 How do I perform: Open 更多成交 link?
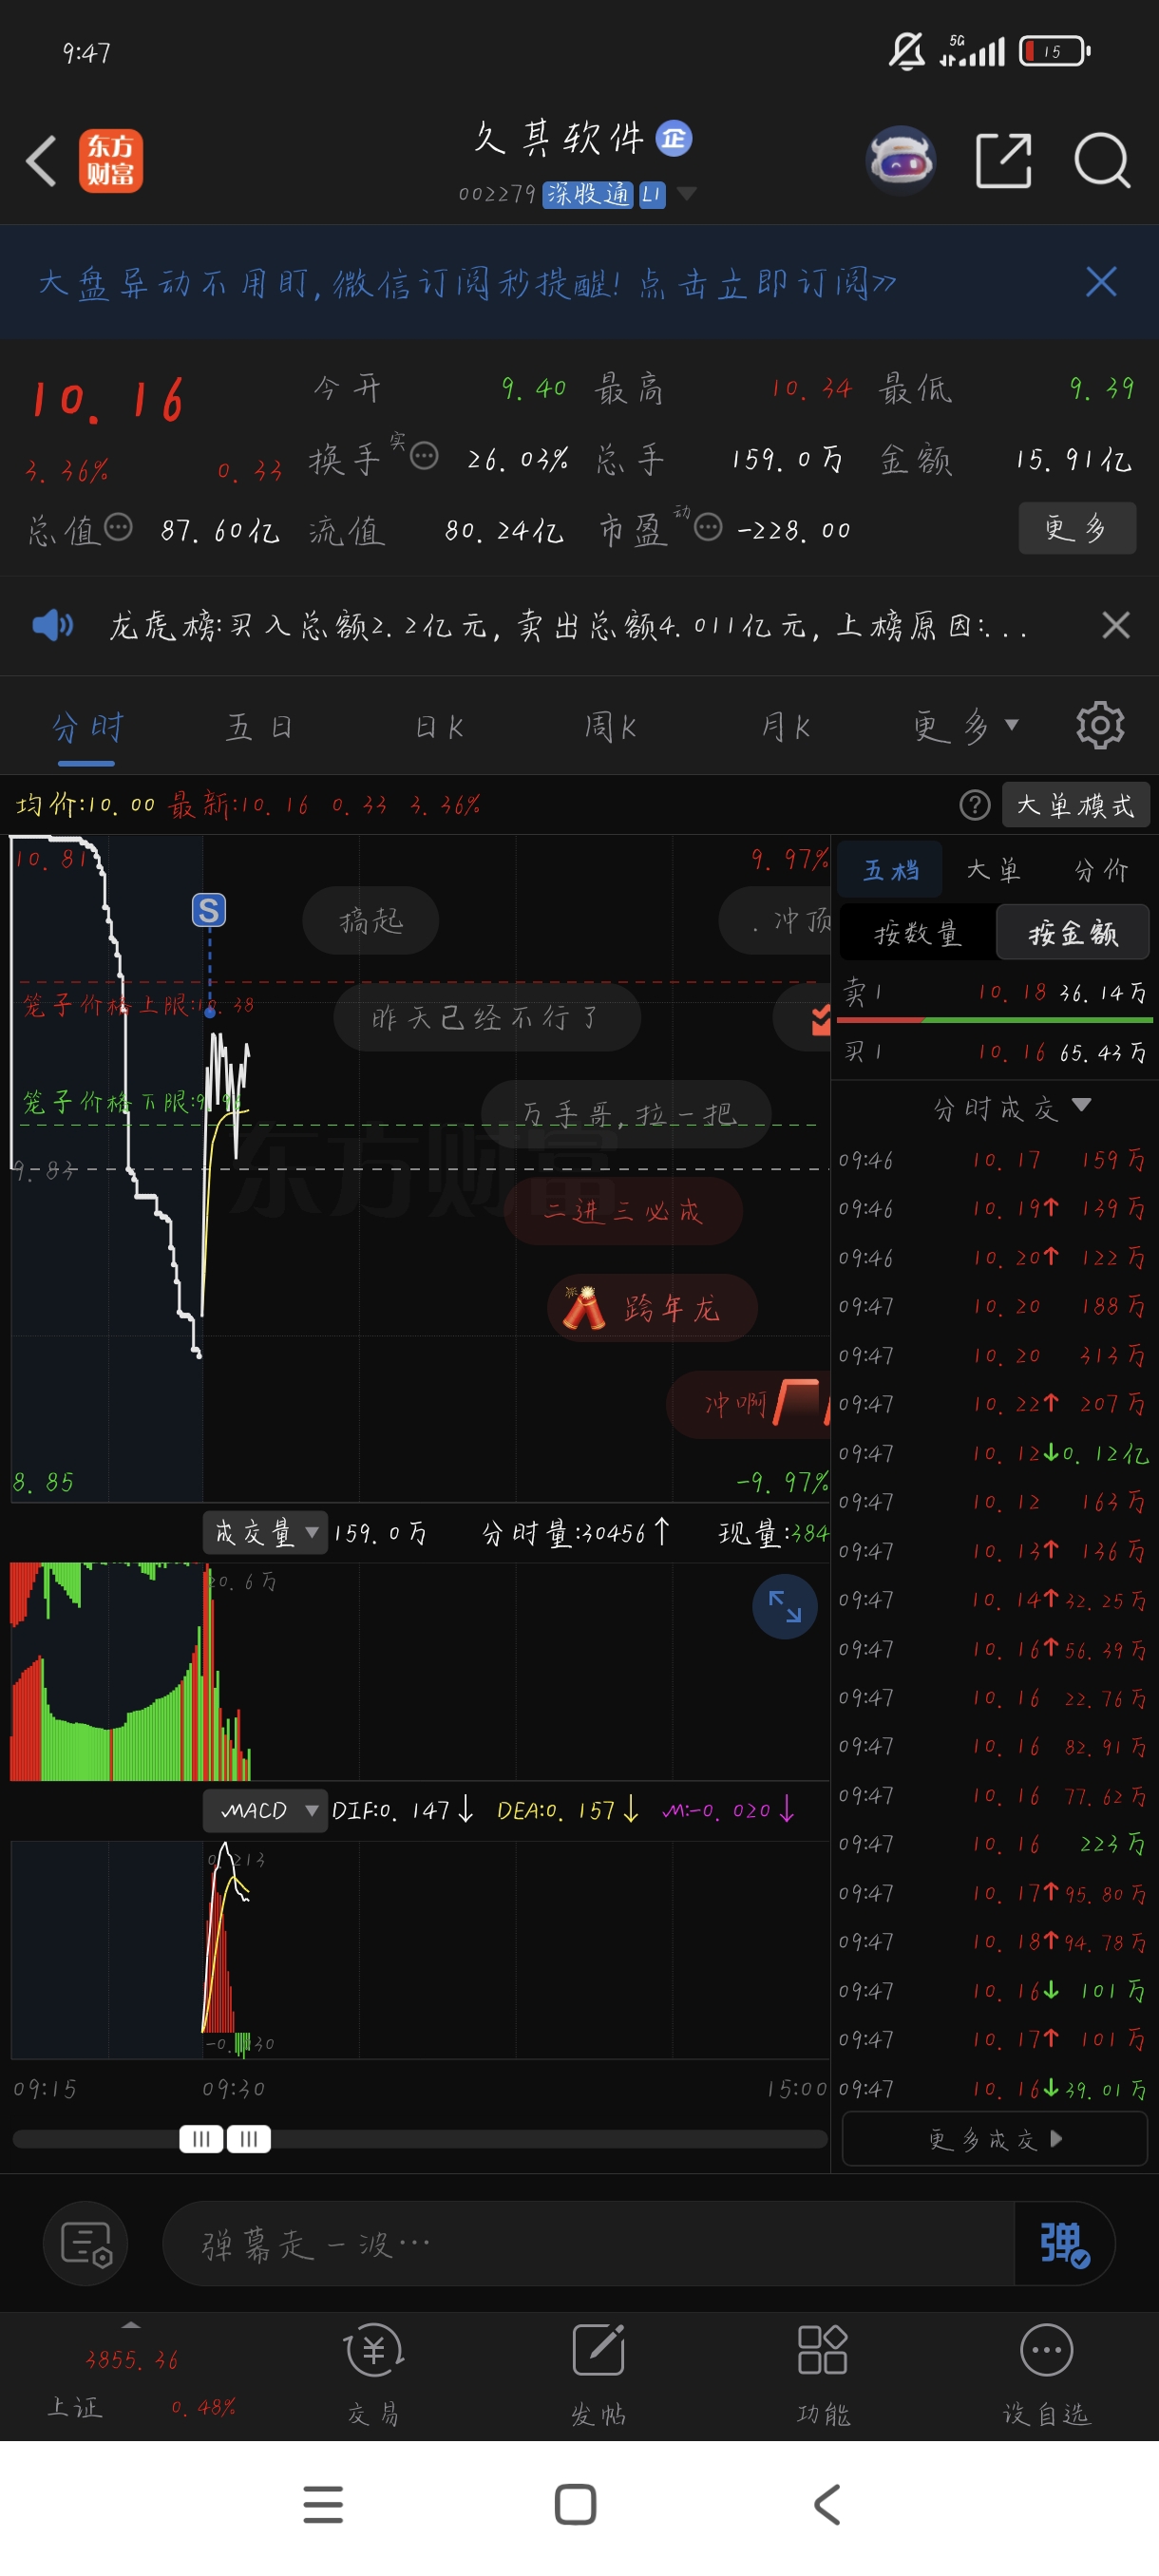pyautogui.click(x=995, y=2139)
